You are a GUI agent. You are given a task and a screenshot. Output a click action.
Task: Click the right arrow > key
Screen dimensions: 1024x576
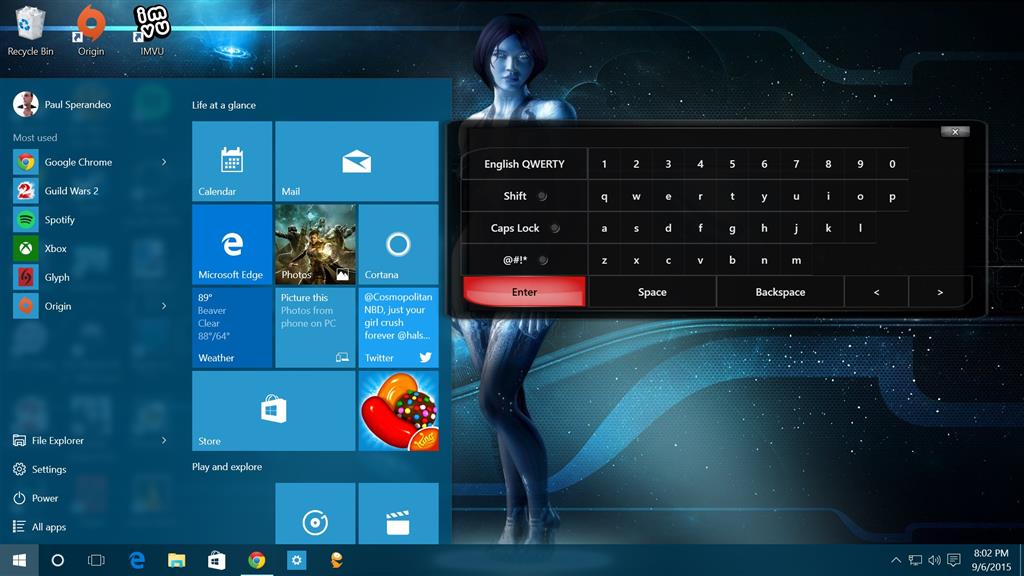(x=940, y=292)
